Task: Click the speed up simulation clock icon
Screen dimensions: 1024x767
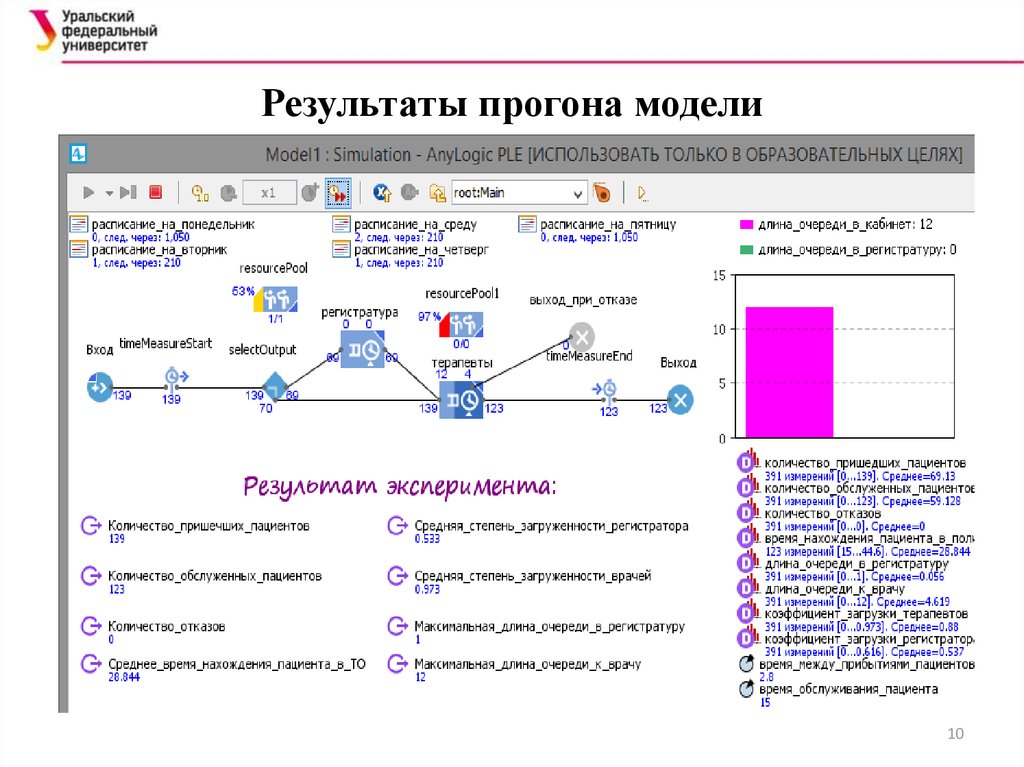Action: point(309,192)
